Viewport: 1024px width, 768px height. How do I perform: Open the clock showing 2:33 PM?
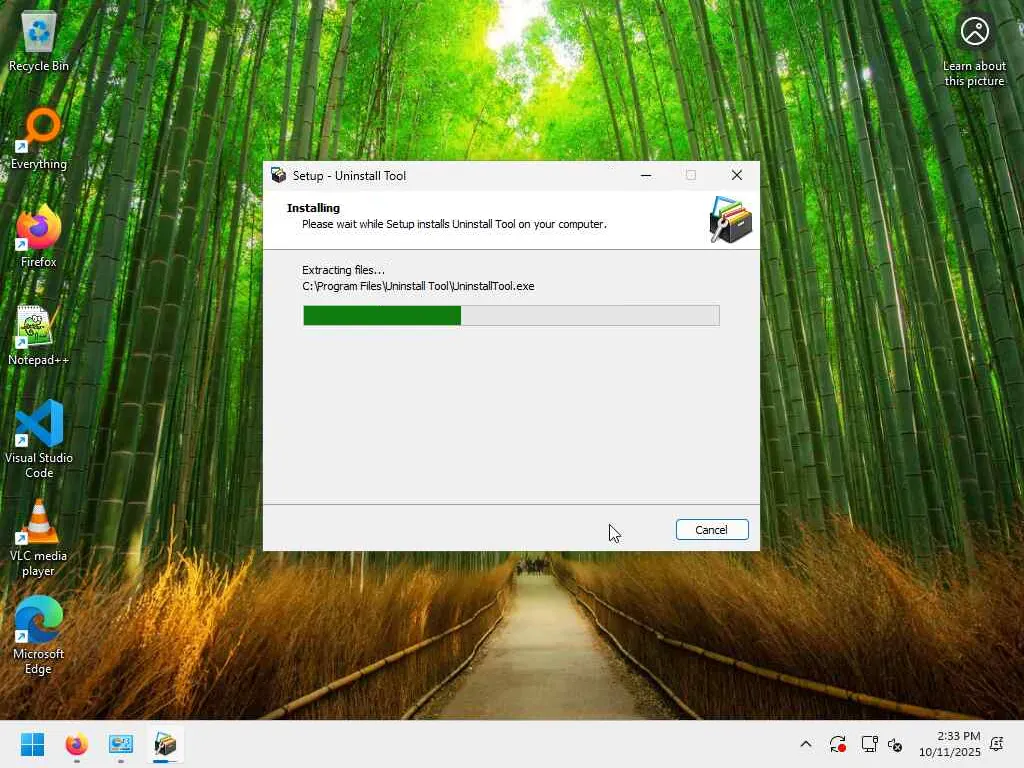[x=950, y=744]
